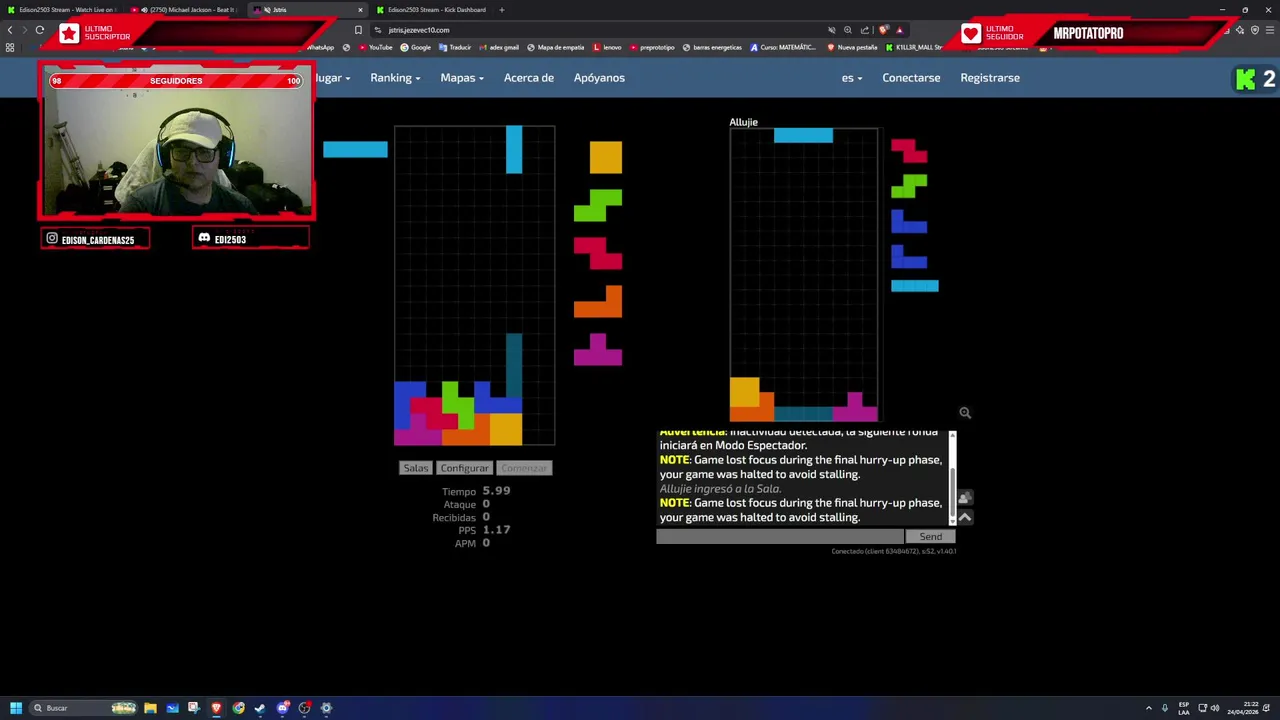Click the Instagram EDISON_CARDENAS25 badge
The height and width of the screenshot is (720, 1280).
pyautogui.click(x=95, y=239)
